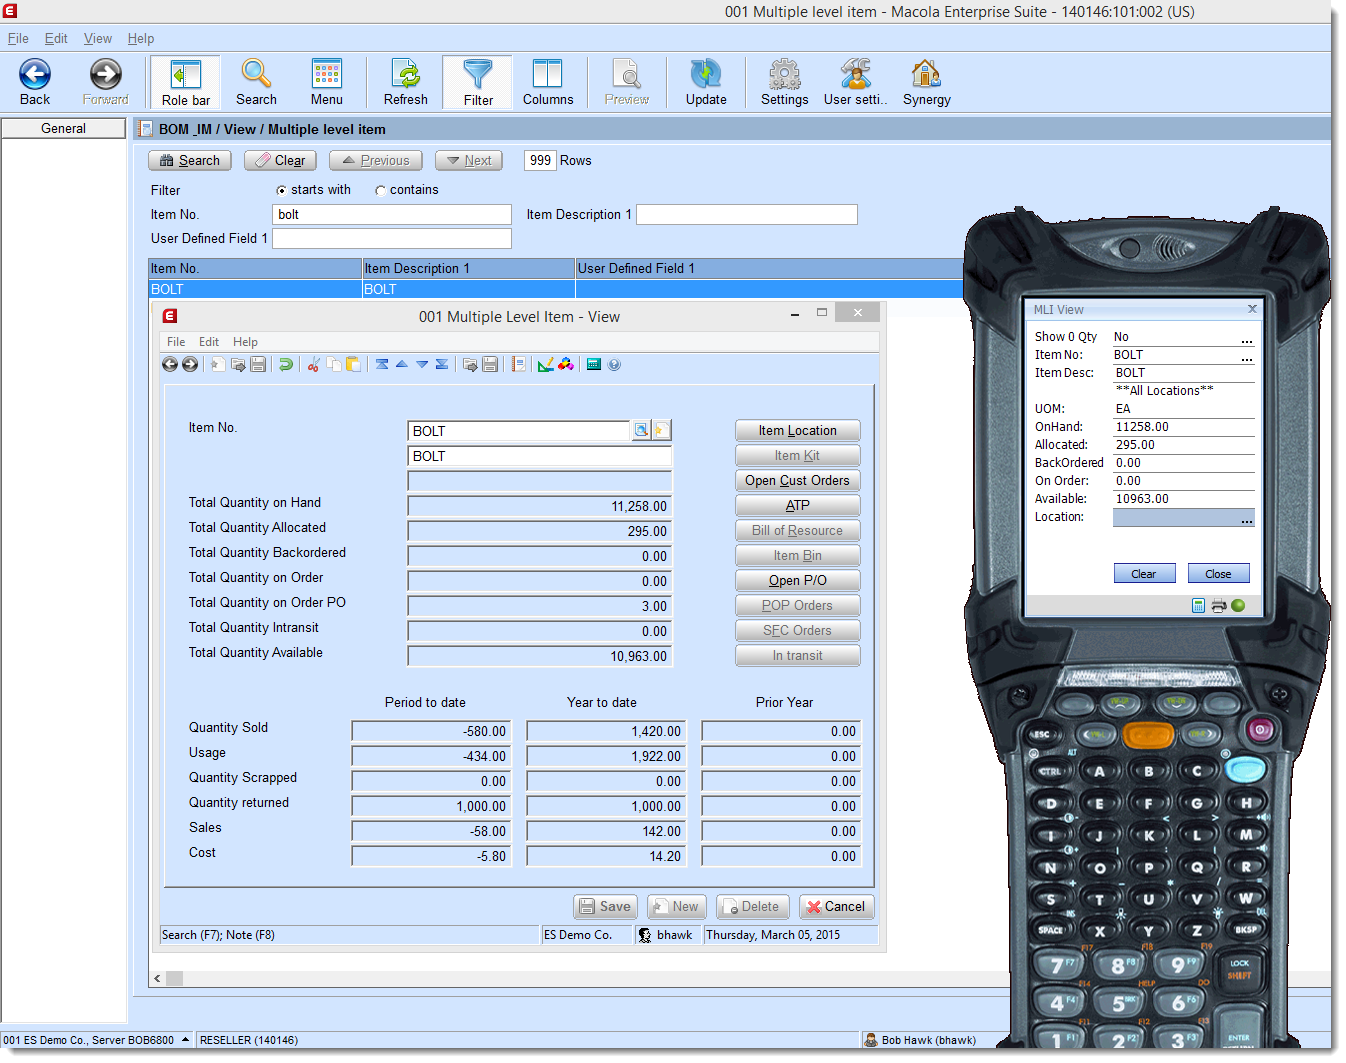Click the User Defined Field 1 filter field
The height and width of the screenshot is (1063, 1346).
coord(392,238)
